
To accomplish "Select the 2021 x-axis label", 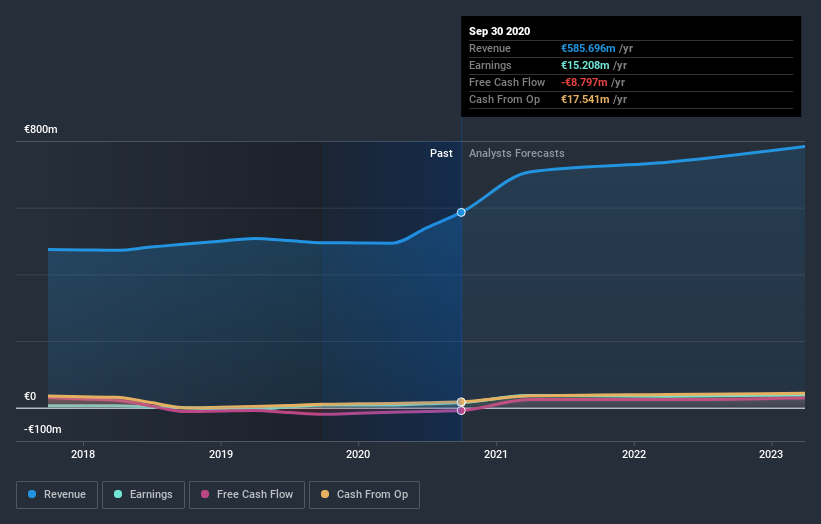I will (x=496, y=454).
